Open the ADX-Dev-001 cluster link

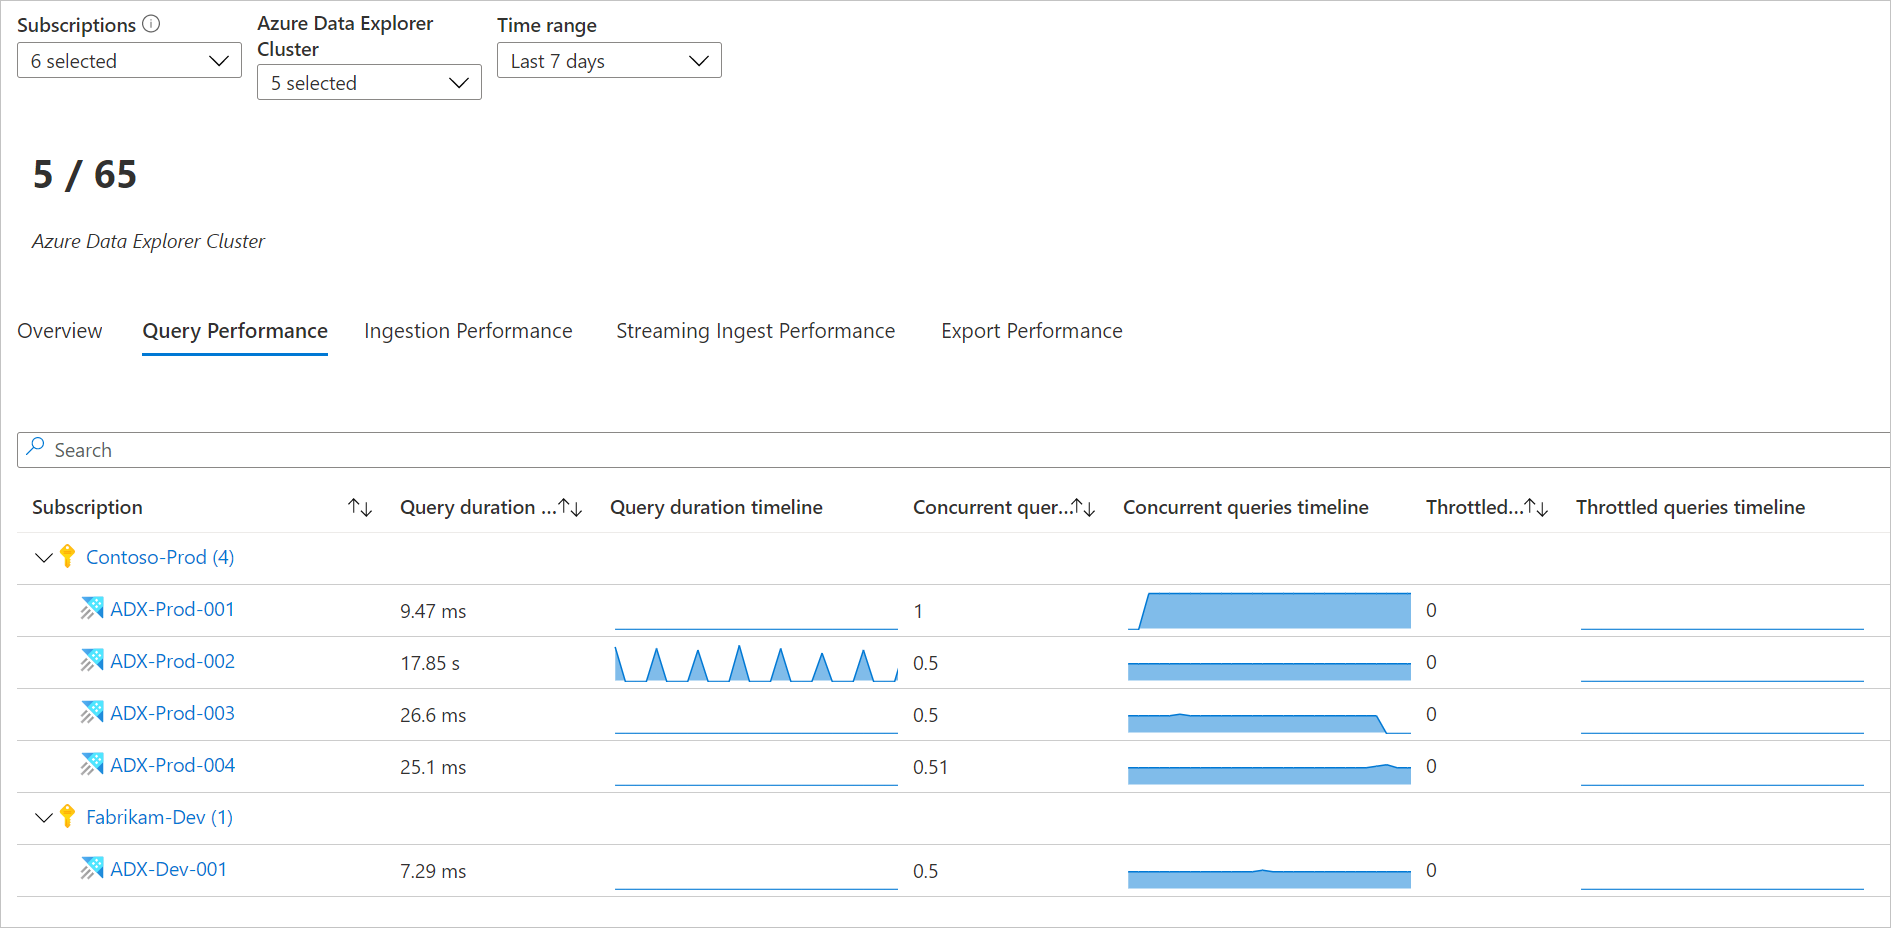(168, 869)
